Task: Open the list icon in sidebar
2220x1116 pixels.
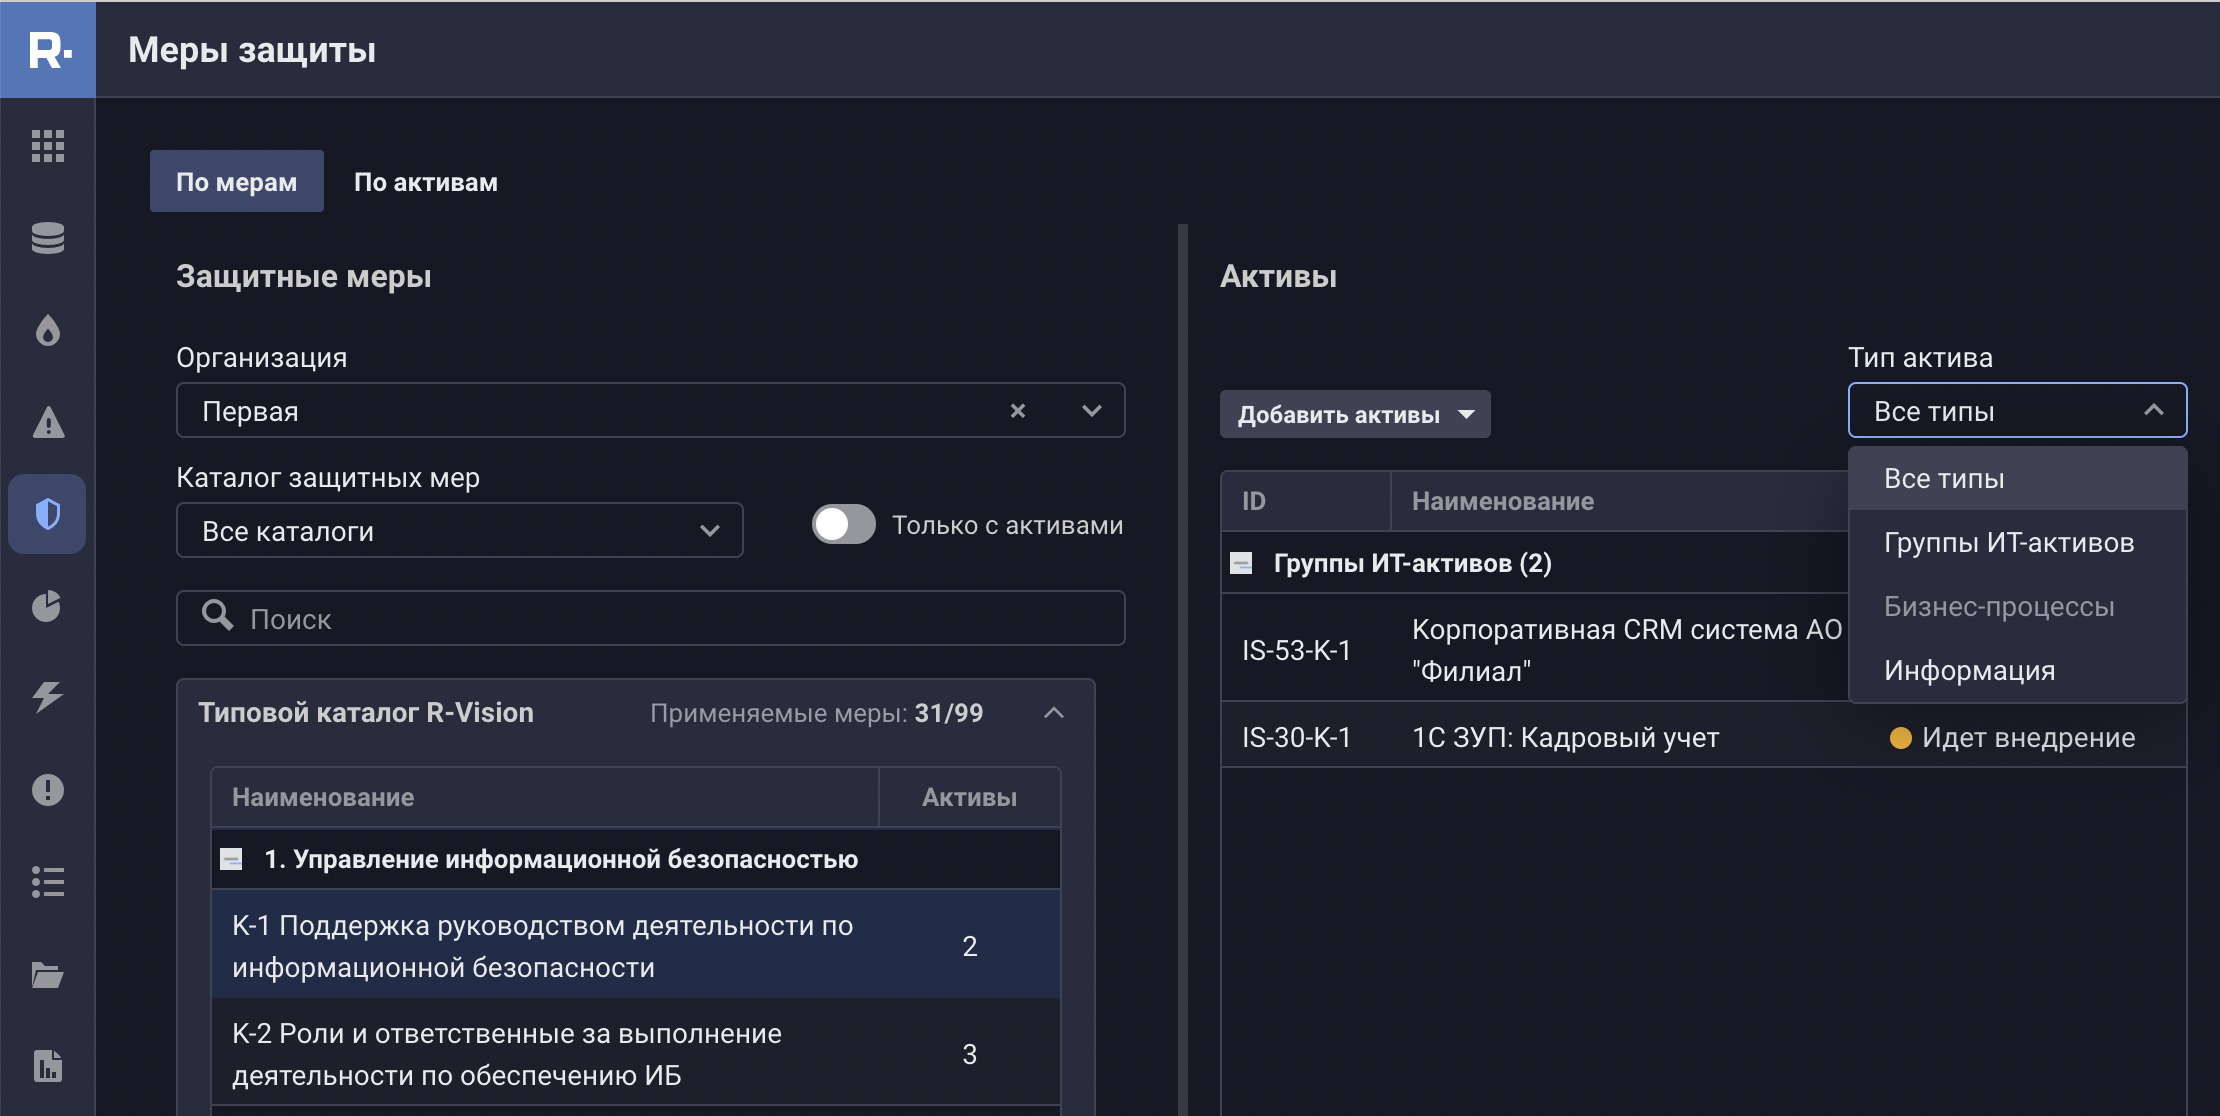Action: 48,882
